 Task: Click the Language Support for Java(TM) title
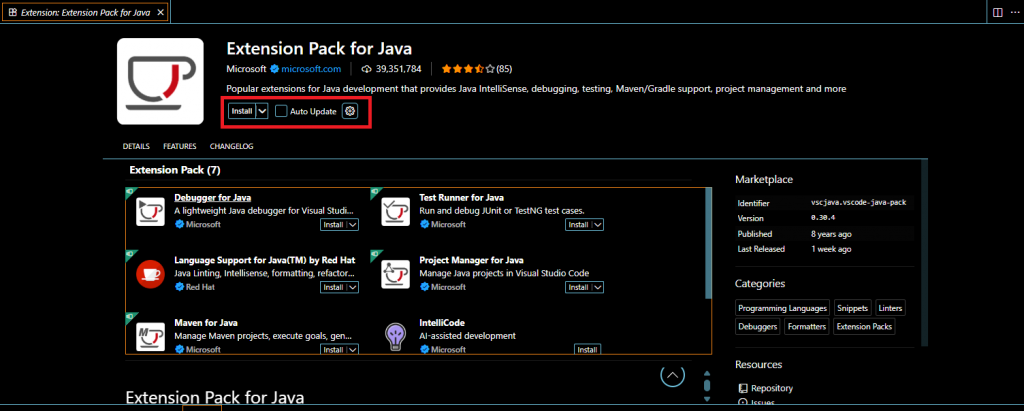pyautogui.click(x=264, y=260)
